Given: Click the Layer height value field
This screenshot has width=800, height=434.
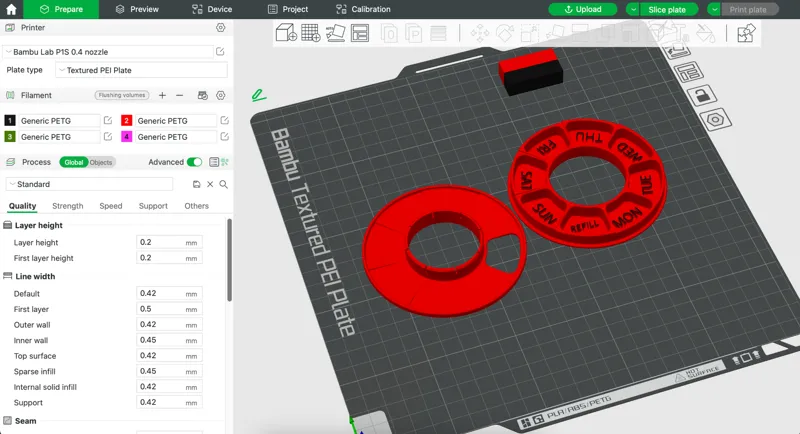Looking at the screenshot, I should [169, 242].
